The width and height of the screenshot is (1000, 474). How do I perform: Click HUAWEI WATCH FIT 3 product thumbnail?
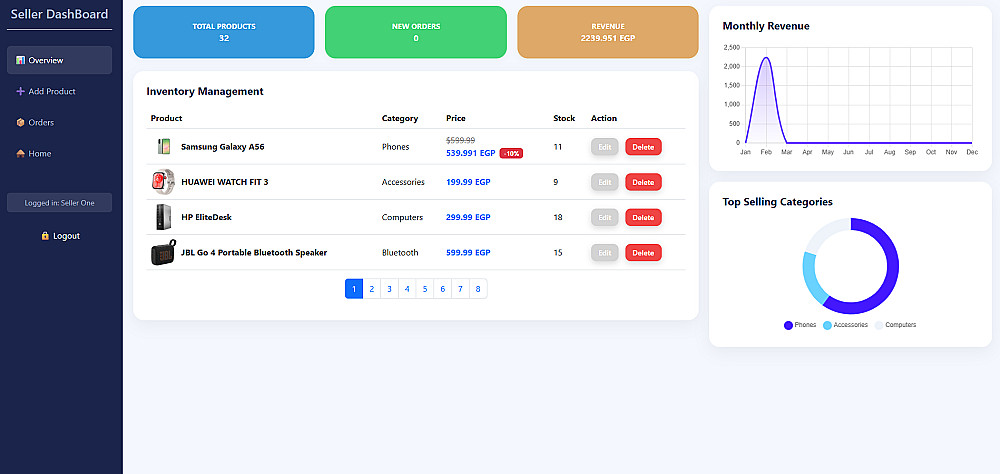[x=162, y=182]
